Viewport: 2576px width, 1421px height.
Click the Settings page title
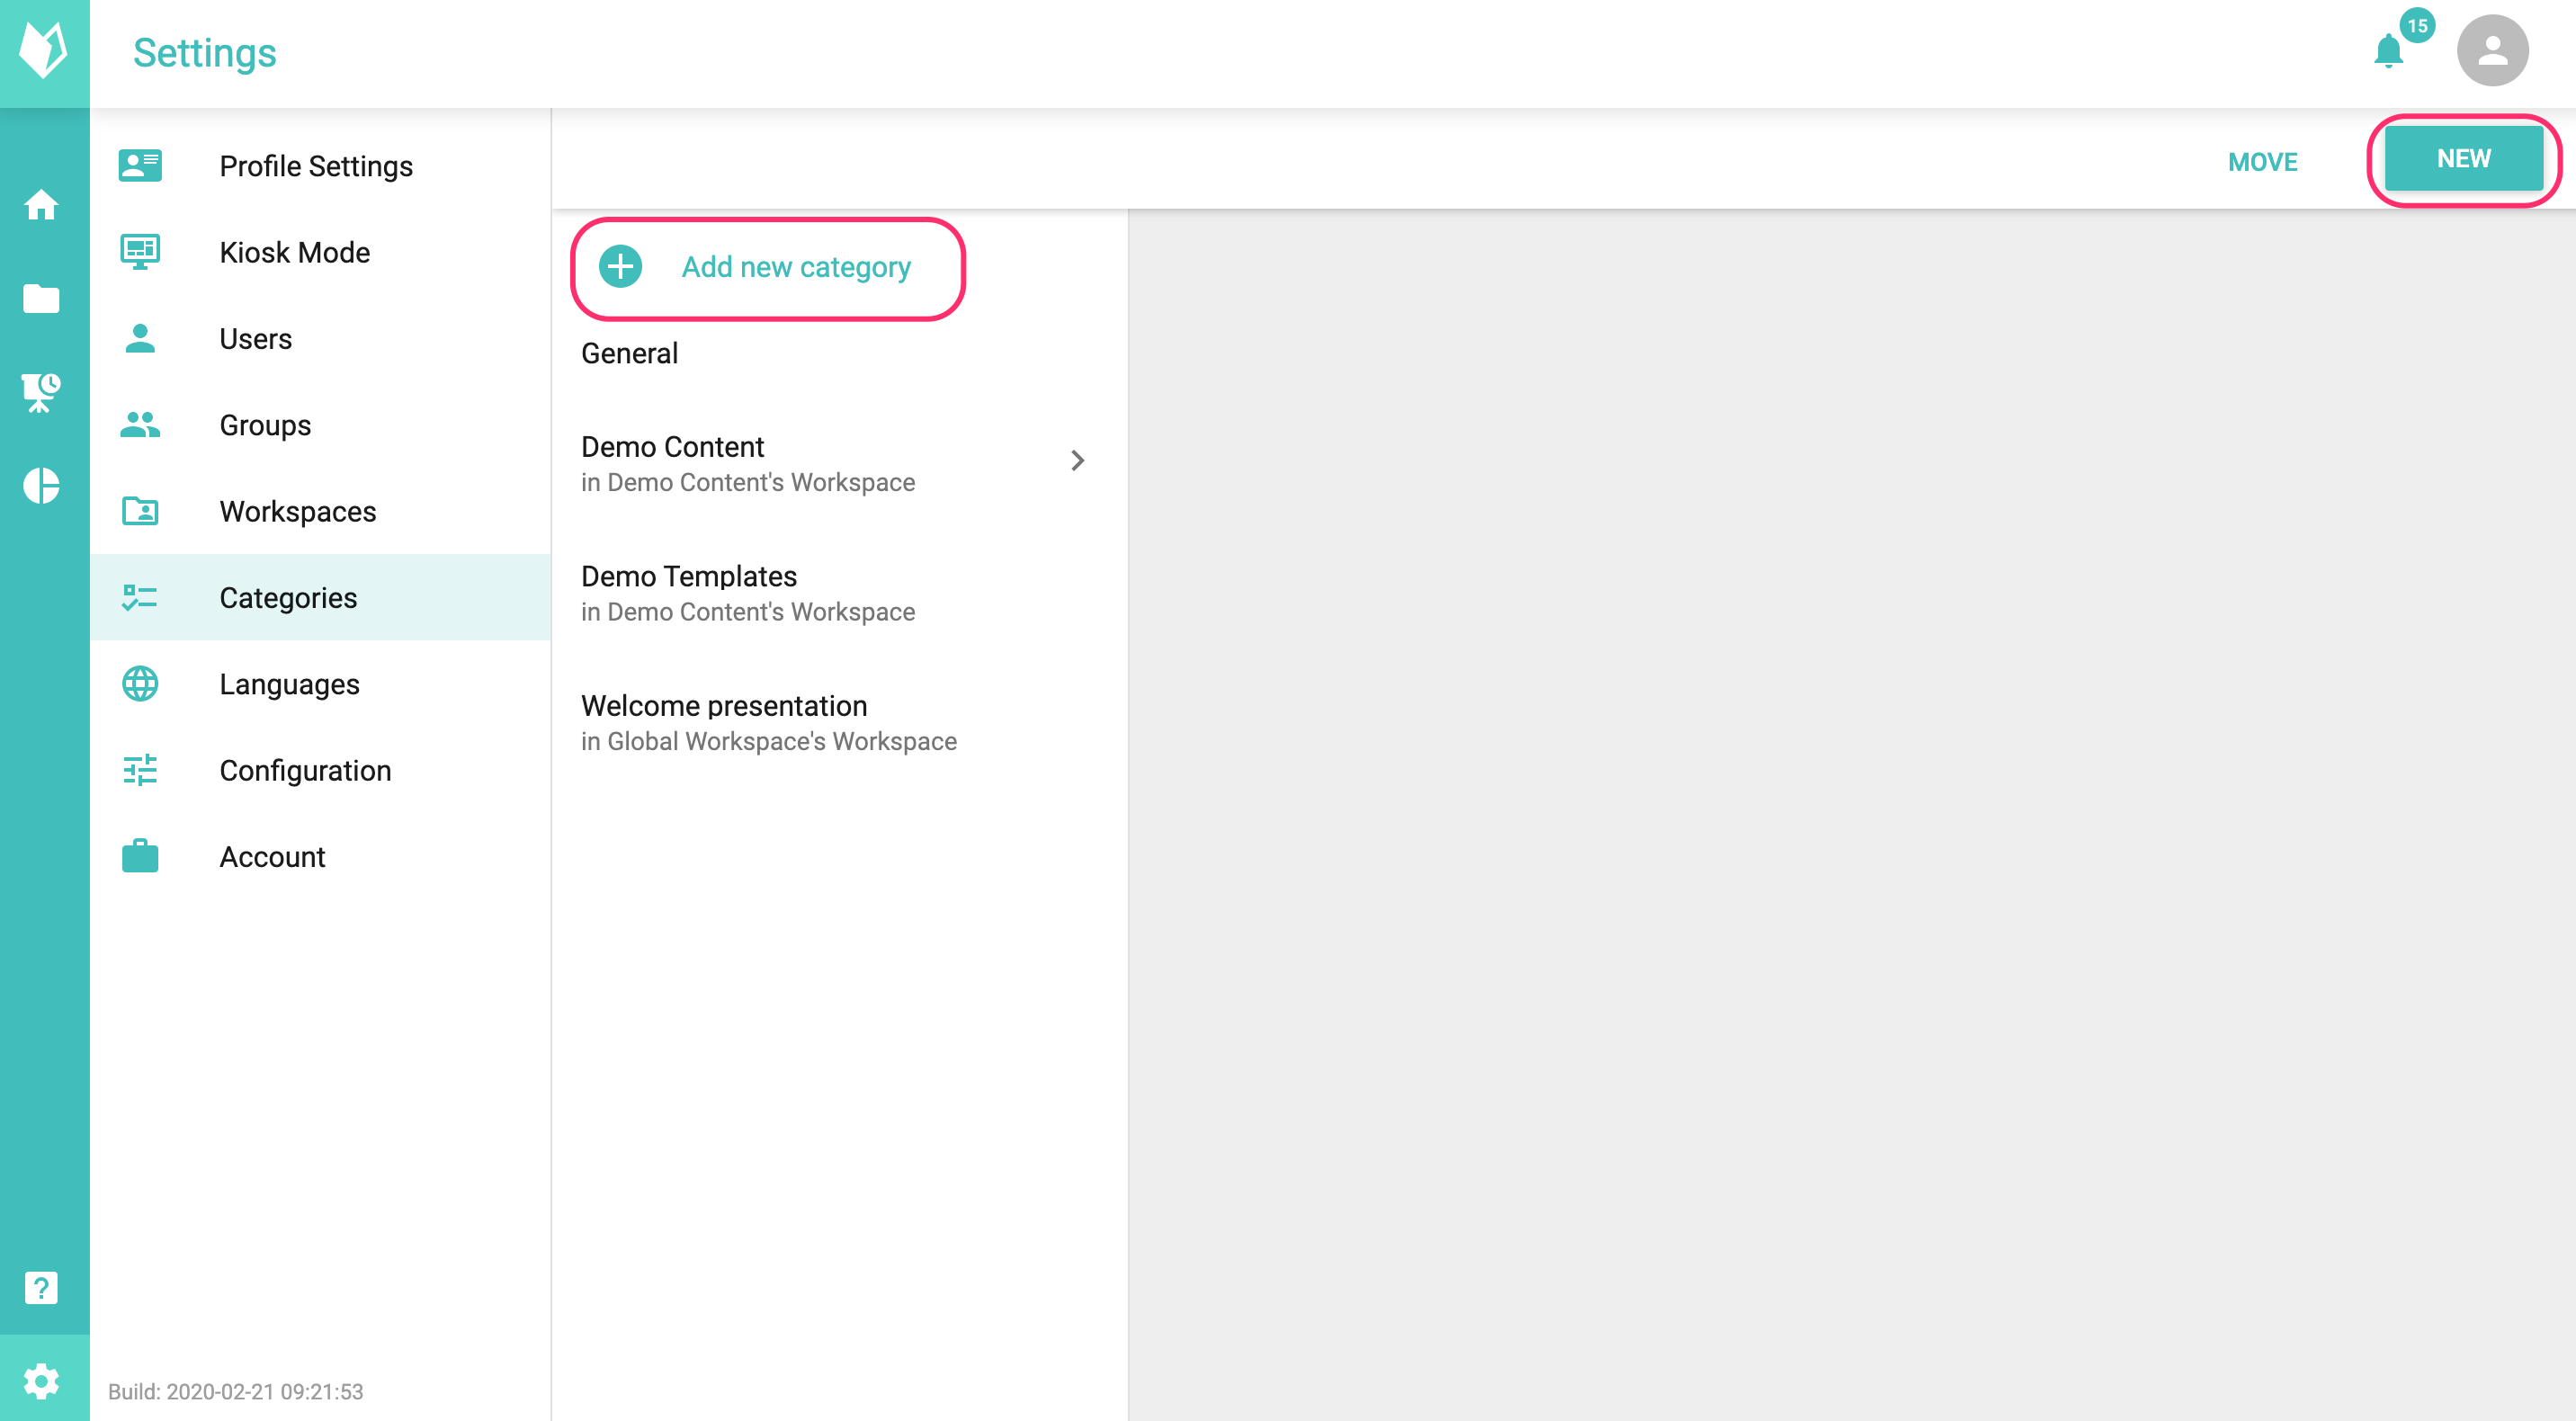[x=204, y=53]
